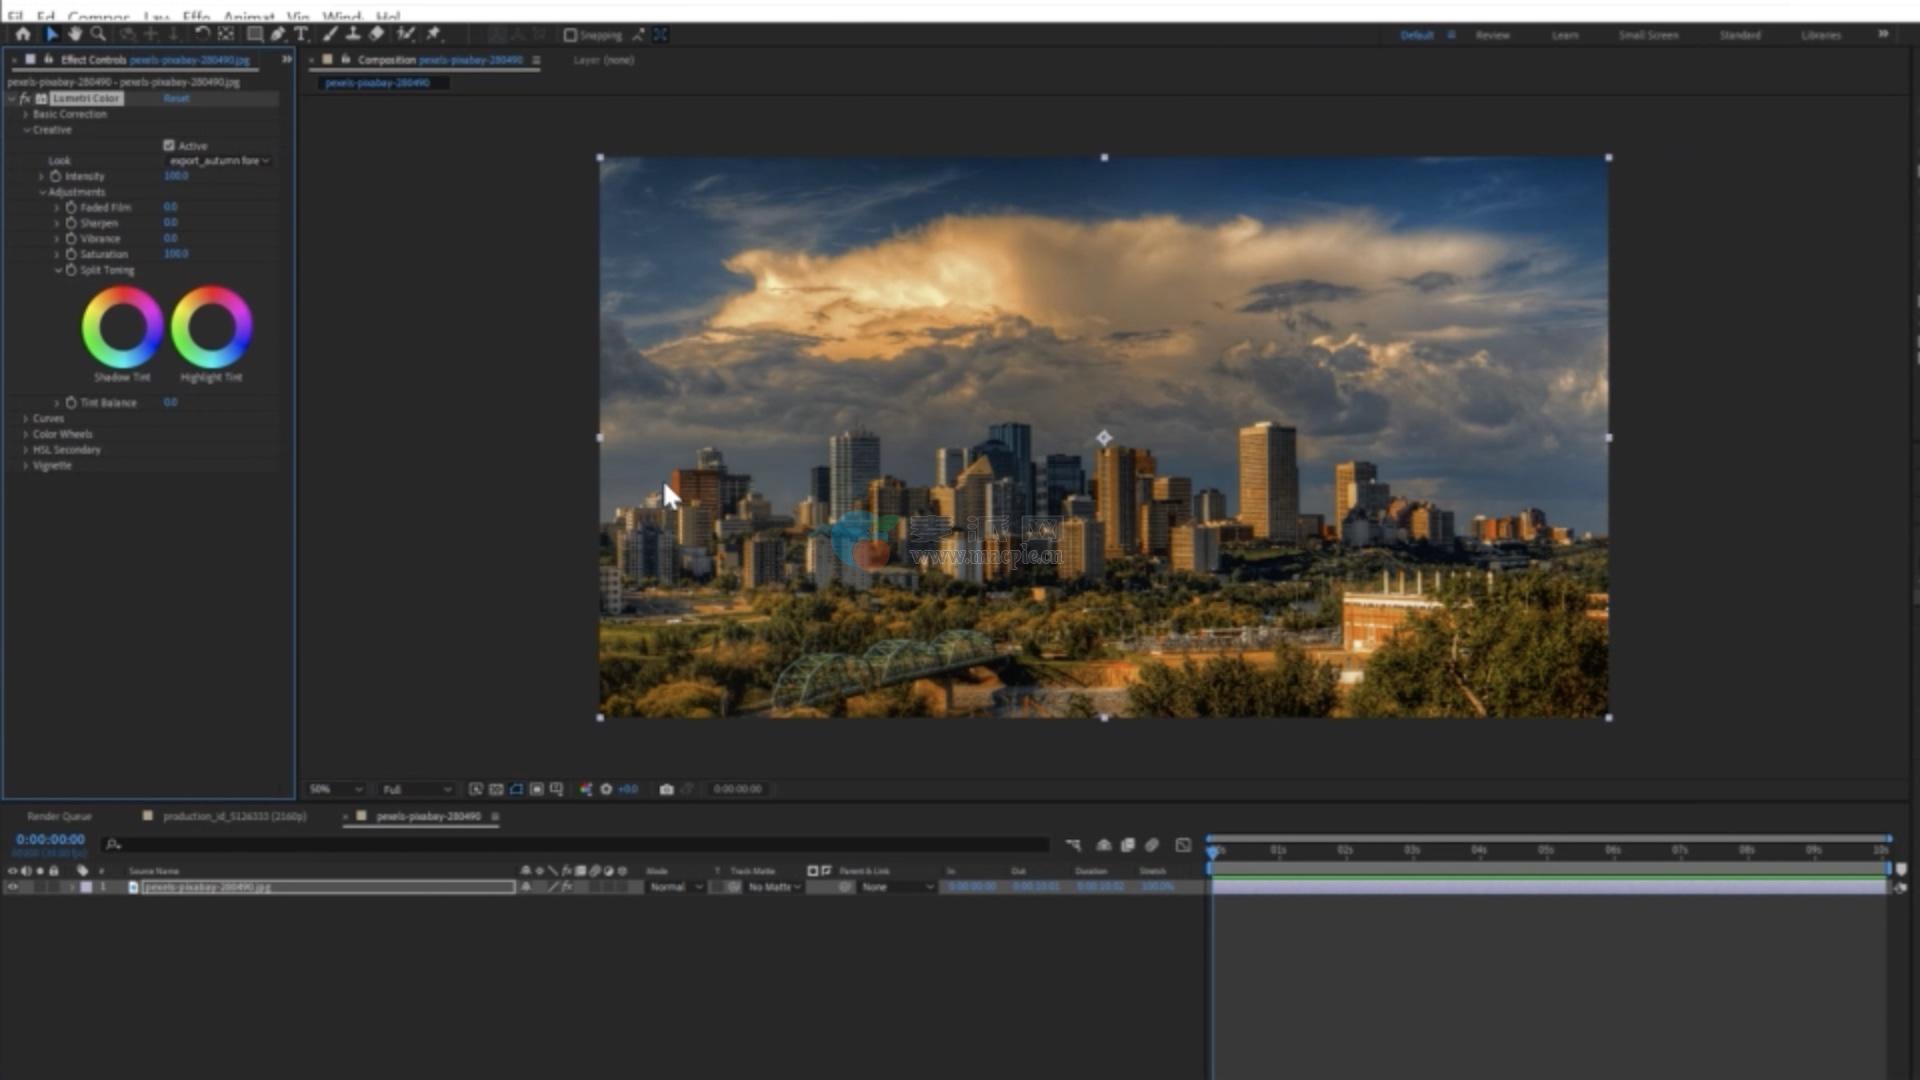Collapse the Adjustments group
1920x1080 pixels.
click(42, 192)
